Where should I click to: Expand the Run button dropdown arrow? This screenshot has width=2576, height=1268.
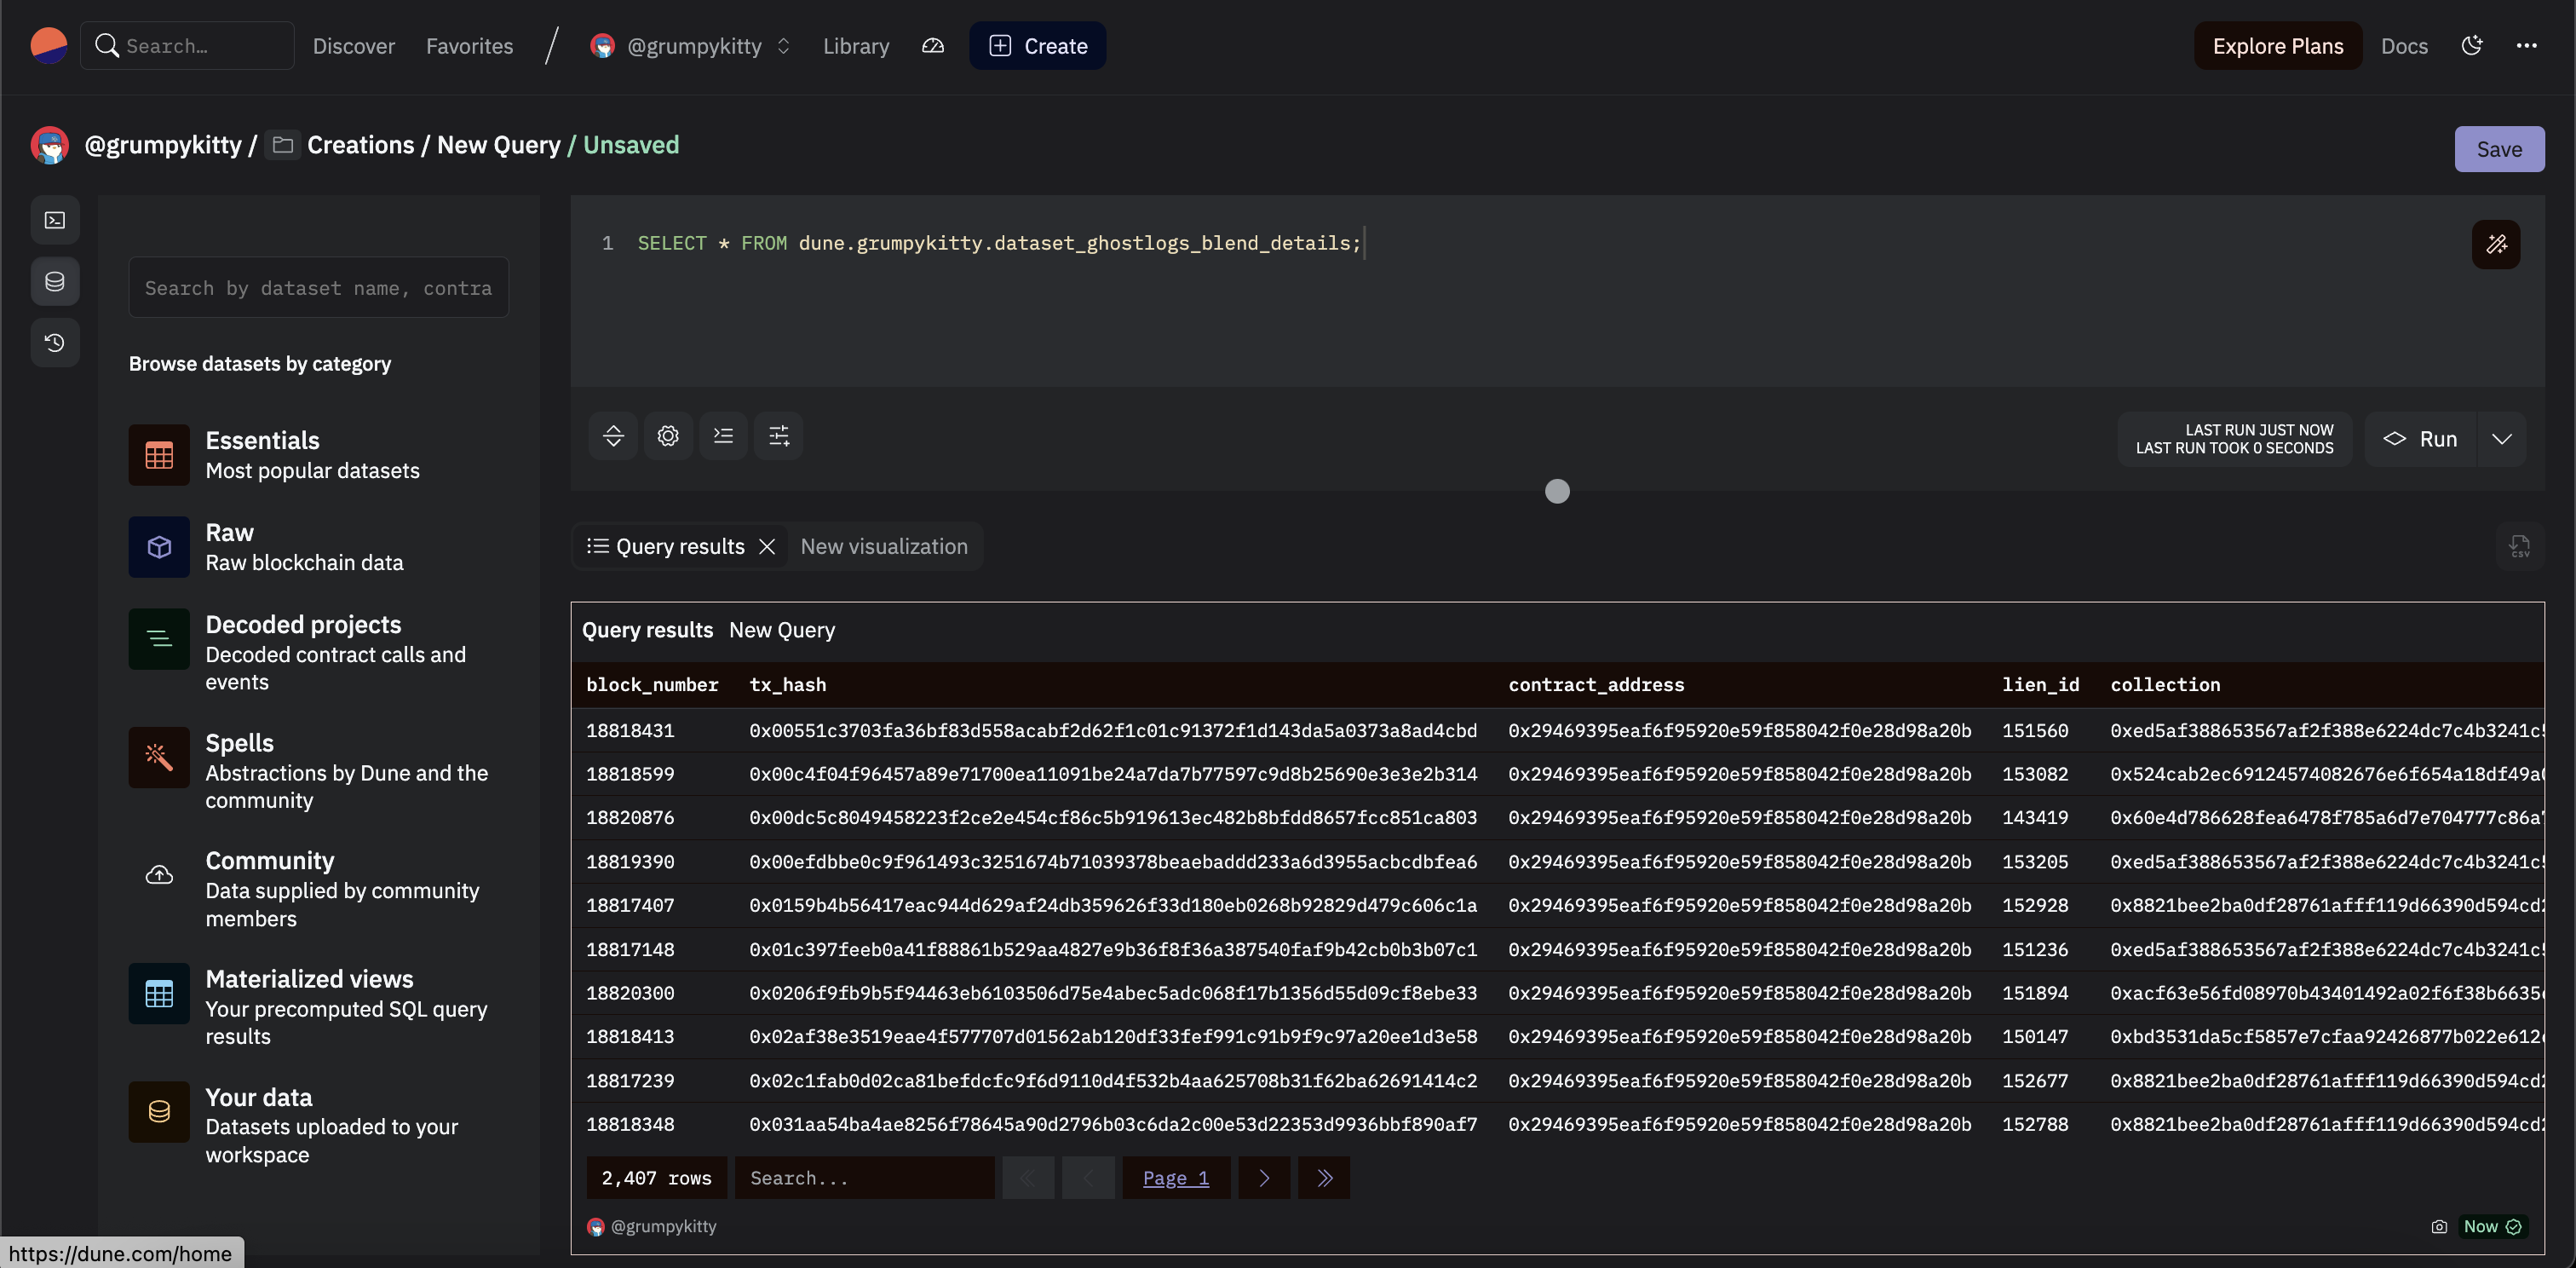[x=2501, y=439]
